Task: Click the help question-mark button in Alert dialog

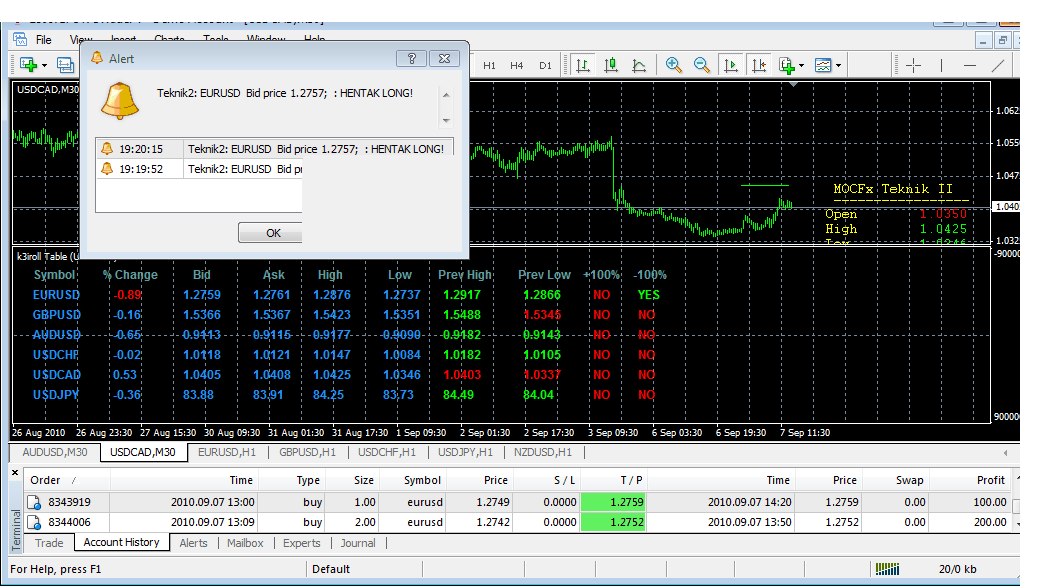Action: click(x=411, y=58)
